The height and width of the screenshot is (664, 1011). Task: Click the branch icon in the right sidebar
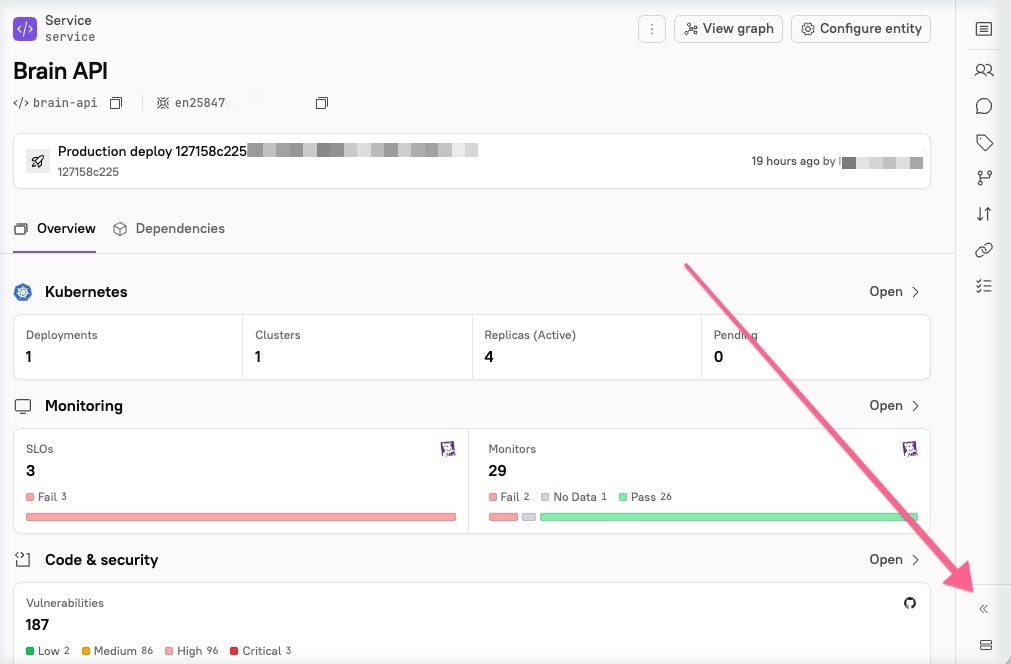tap(983, 178)
